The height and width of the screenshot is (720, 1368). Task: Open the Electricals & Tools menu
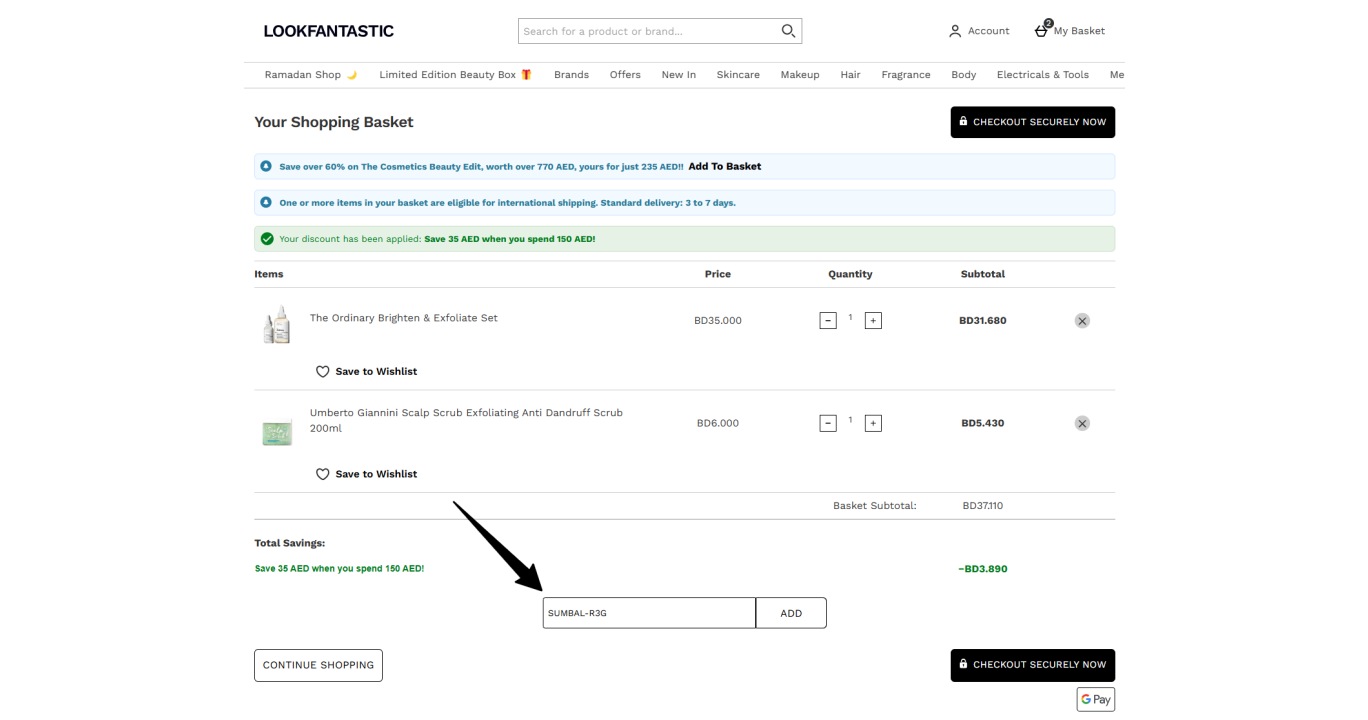click(1043, 75)
